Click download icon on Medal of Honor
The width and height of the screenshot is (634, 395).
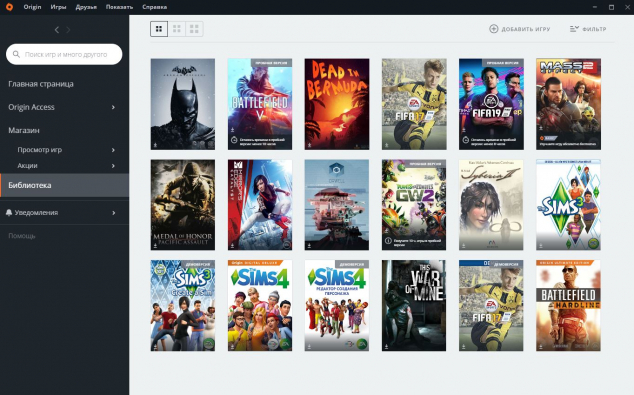click(x=155, y=245)
